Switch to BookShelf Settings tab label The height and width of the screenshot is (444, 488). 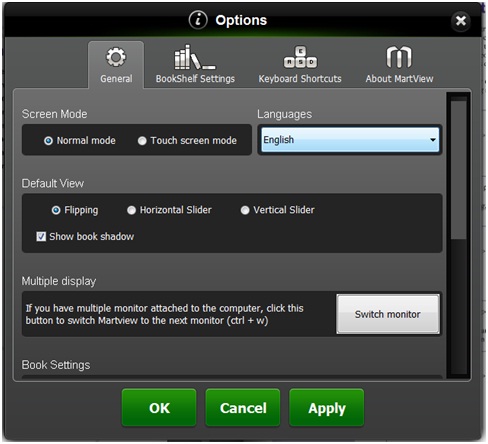click(195, 79)
